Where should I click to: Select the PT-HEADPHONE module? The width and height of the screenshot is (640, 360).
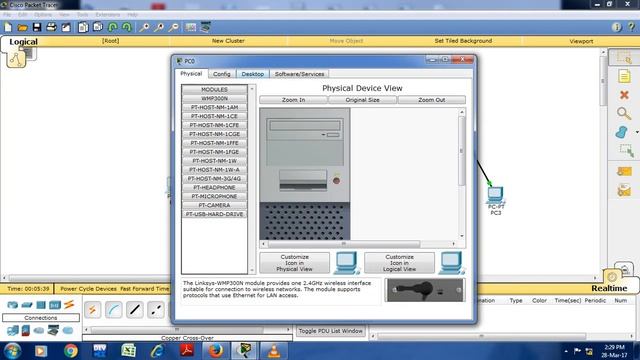(x=214, y=187)
